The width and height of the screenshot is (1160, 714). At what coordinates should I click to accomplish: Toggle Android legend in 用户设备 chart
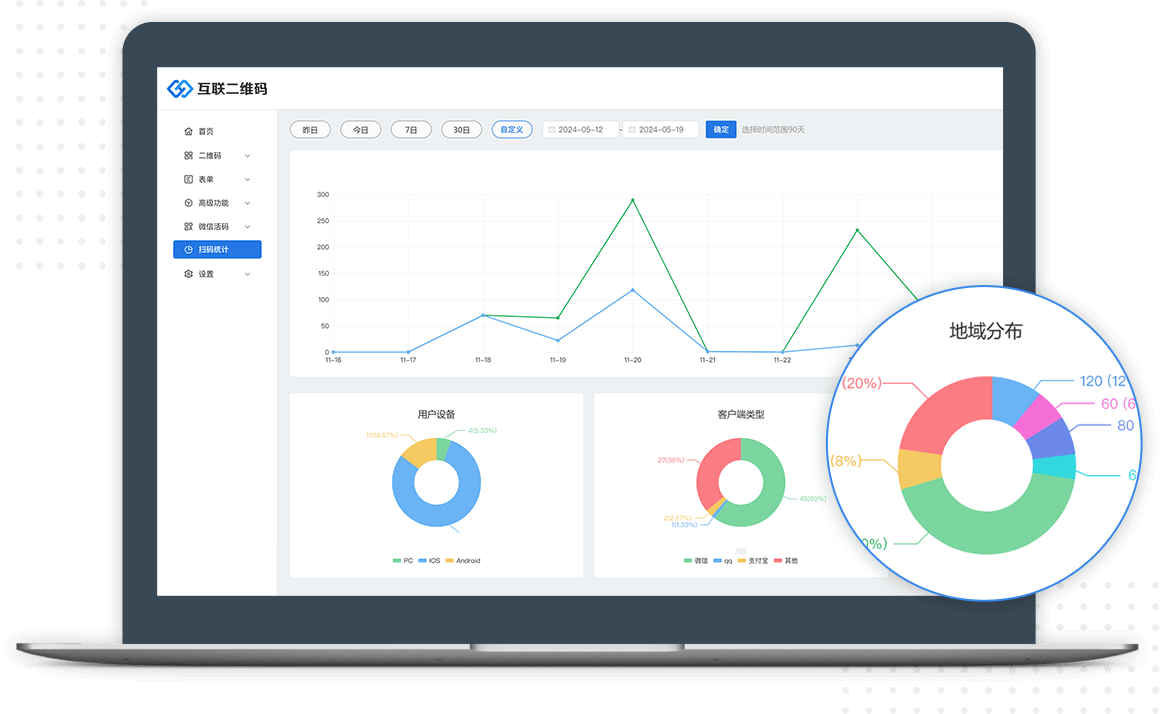point(462,561)
